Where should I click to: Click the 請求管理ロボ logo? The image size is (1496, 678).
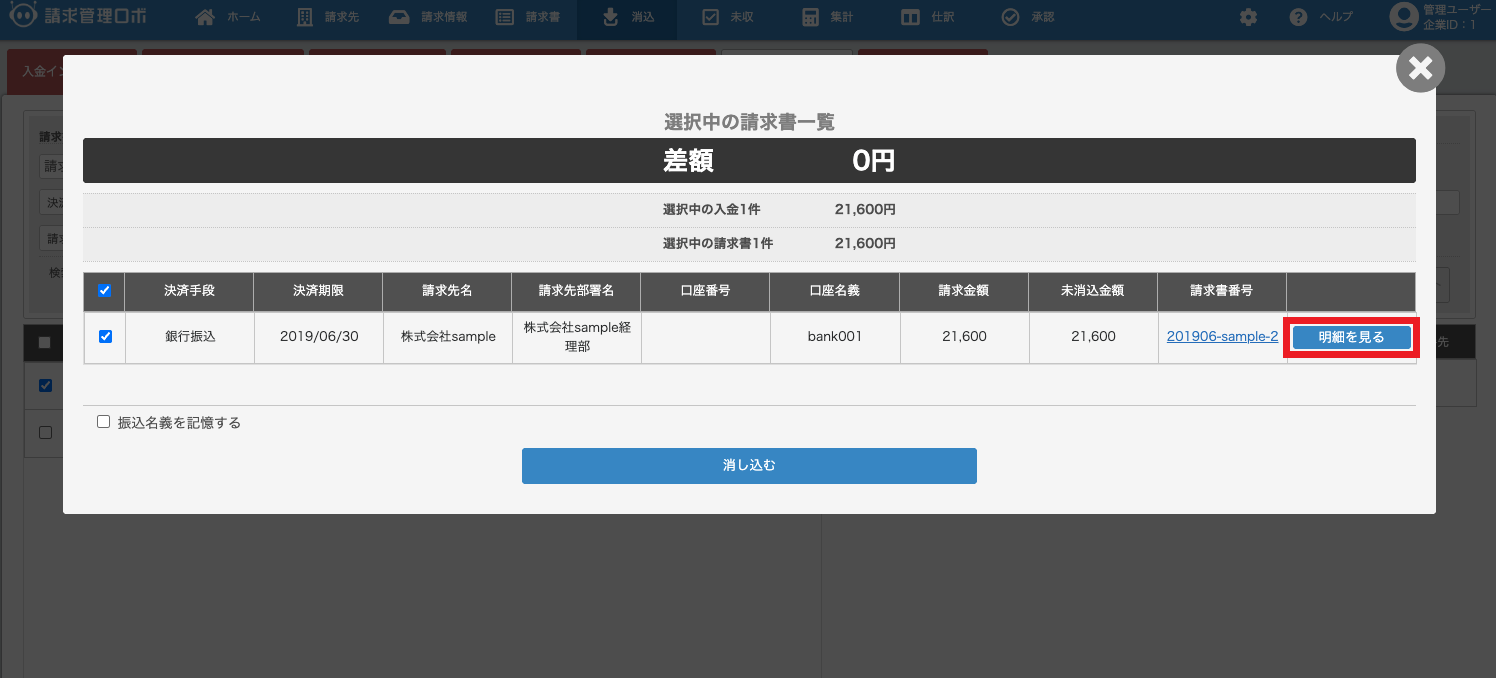click(78, 17)
